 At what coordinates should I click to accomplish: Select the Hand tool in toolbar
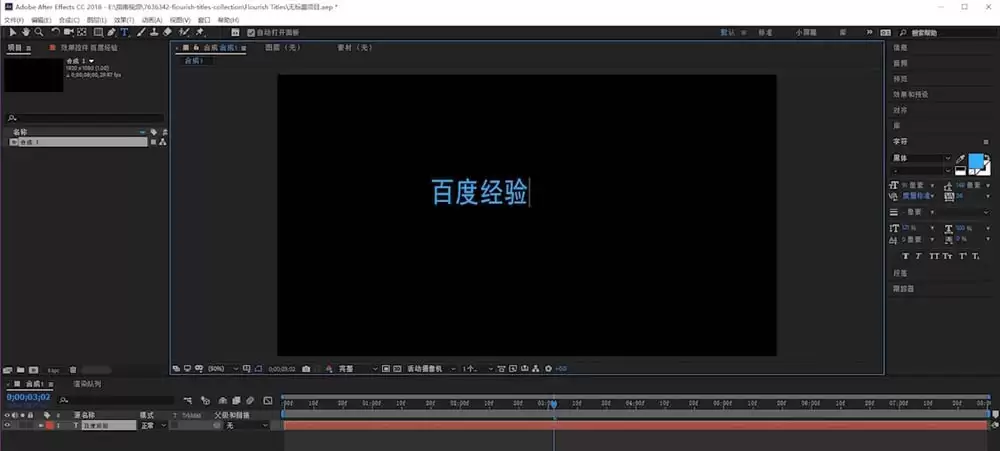(x=26, y=32)
